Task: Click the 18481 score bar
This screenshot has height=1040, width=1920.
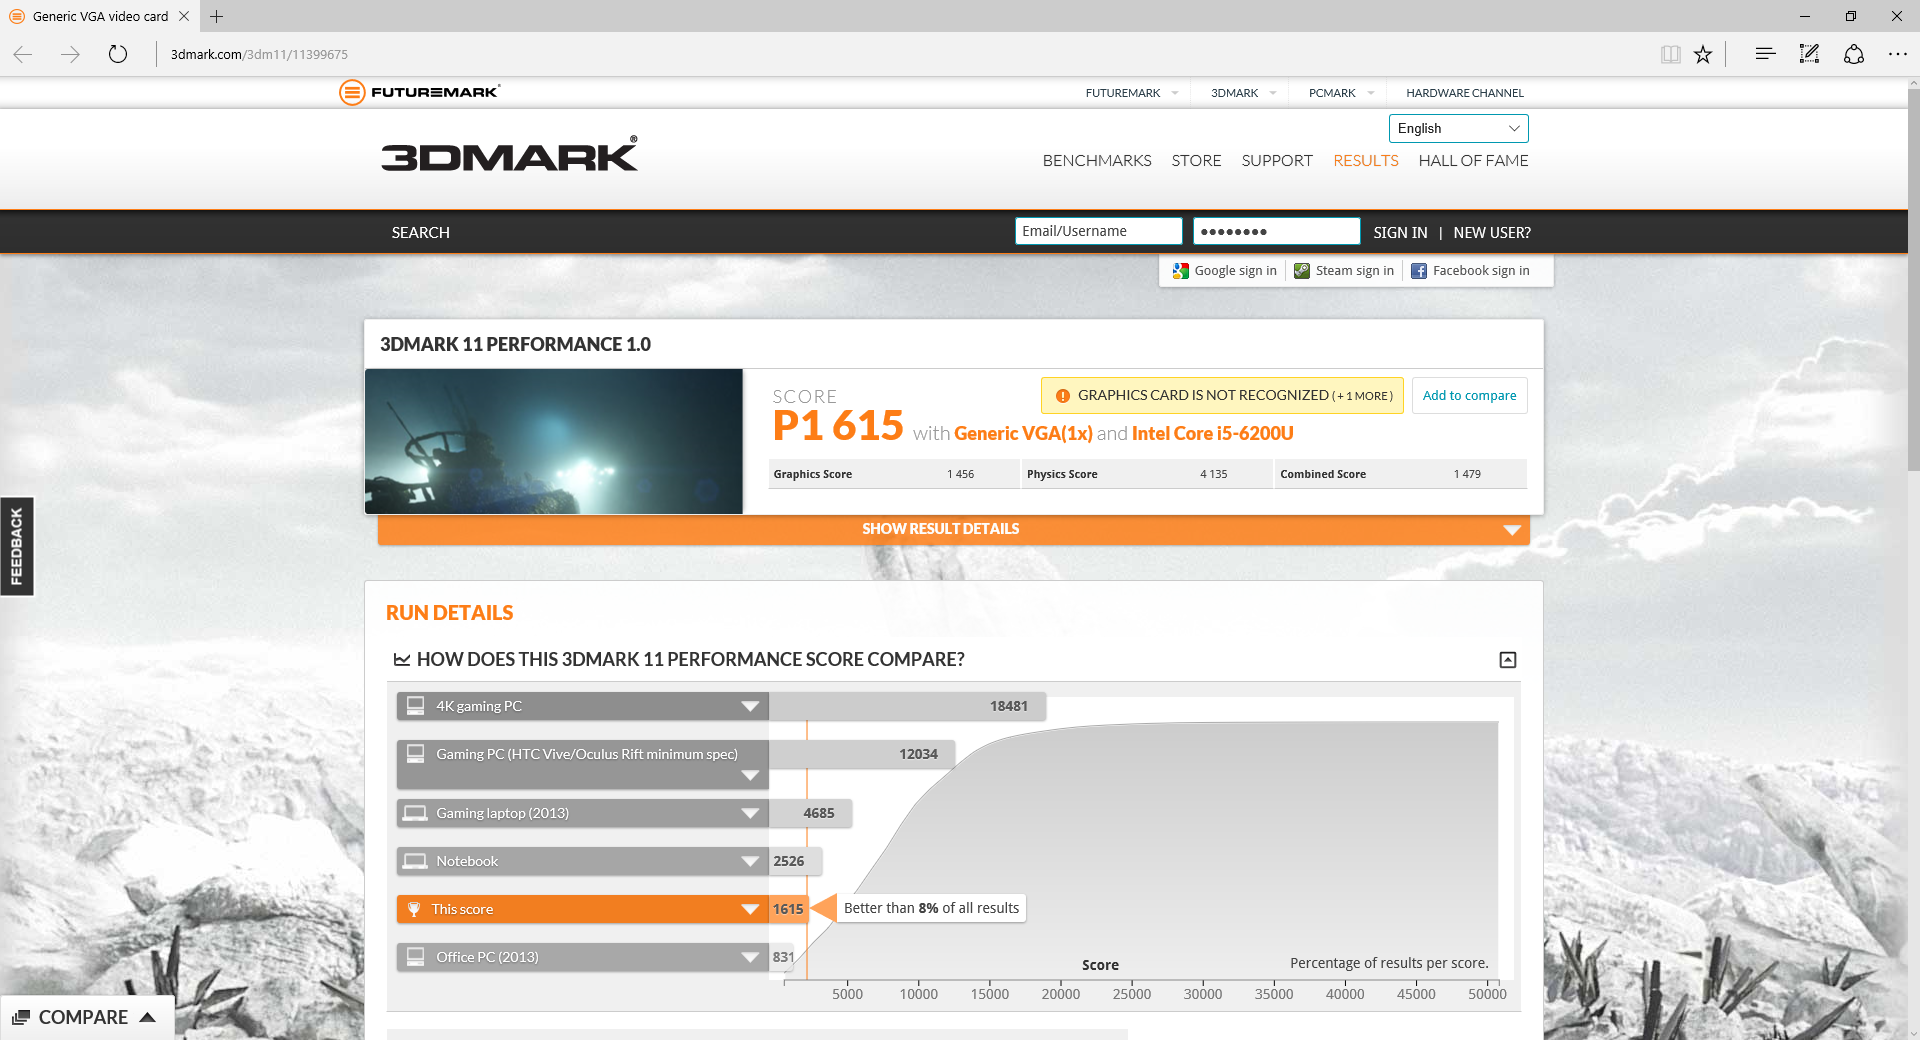Action: [907, 706]
